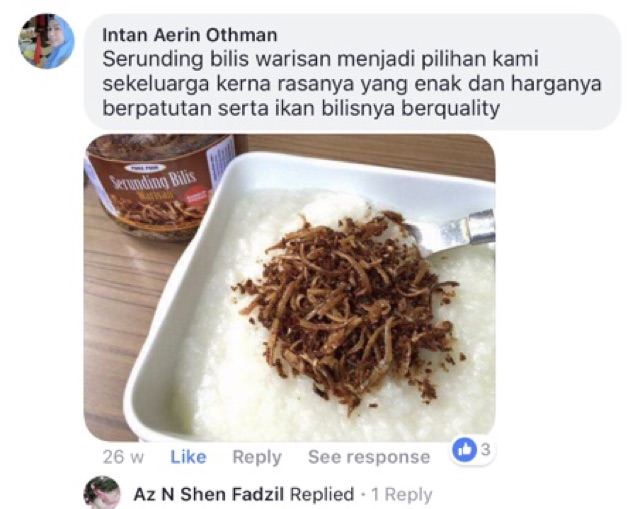View the reaction count of 3
640x509 pixels.
(x=485, y=449)
